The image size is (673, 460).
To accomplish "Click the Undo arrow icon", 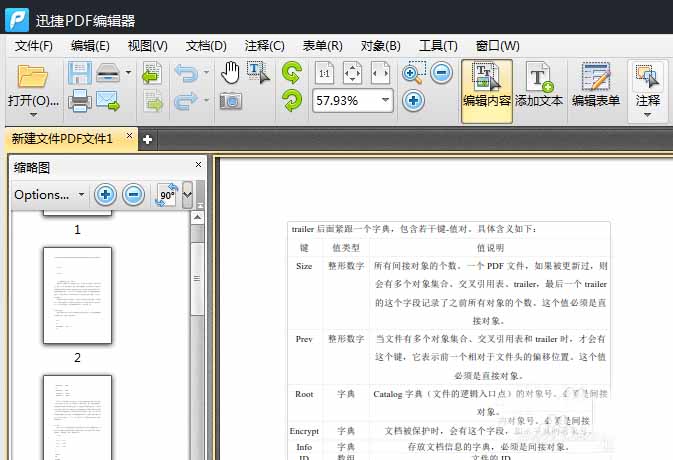I will pos(186,73).
